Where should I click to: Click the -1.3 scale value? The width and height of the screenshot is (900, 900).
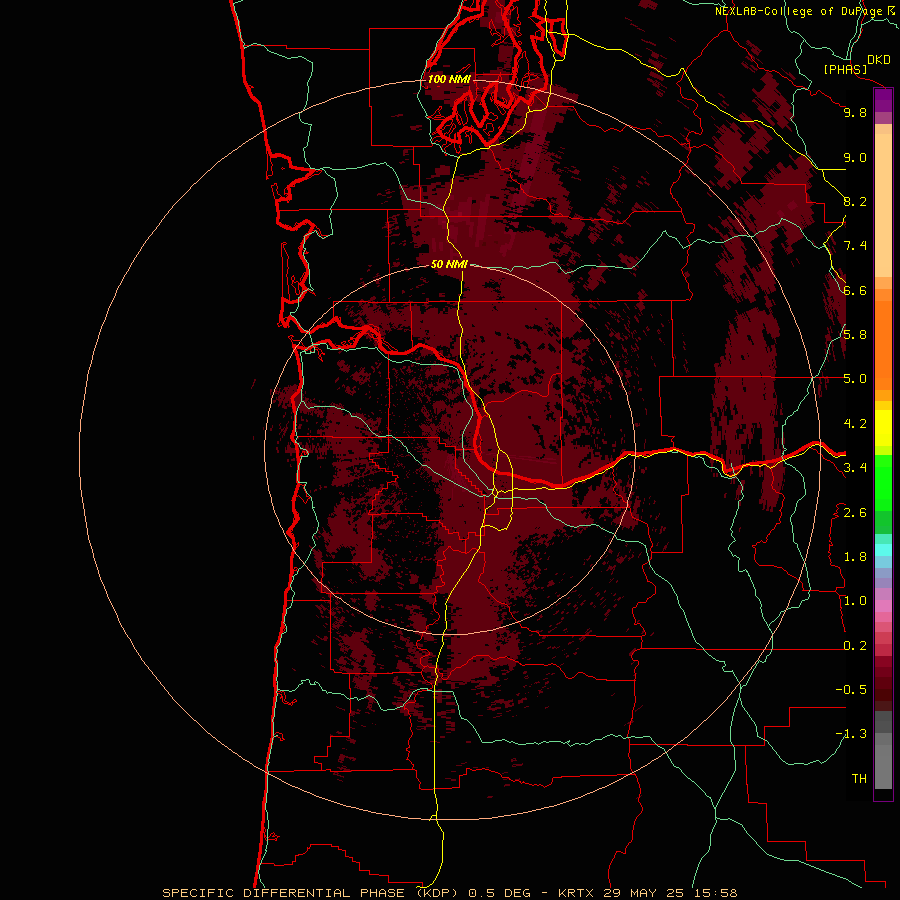(851, 734)
